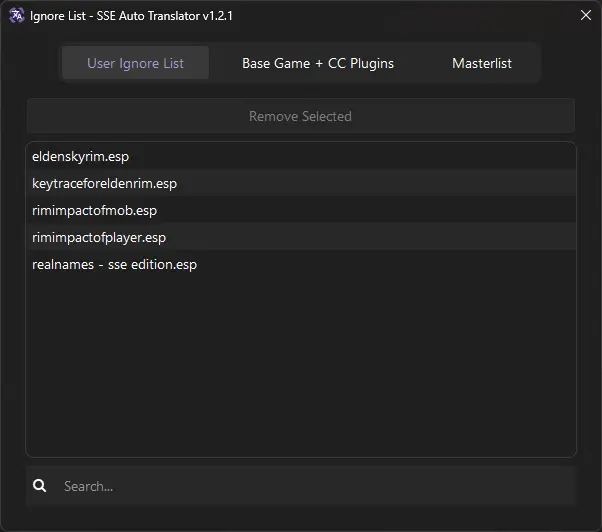Image resolution: width=602 pixels, height=532 pixels.
Task: Select keytraceforeldenrim.esp entry
Action: (301, 183)
